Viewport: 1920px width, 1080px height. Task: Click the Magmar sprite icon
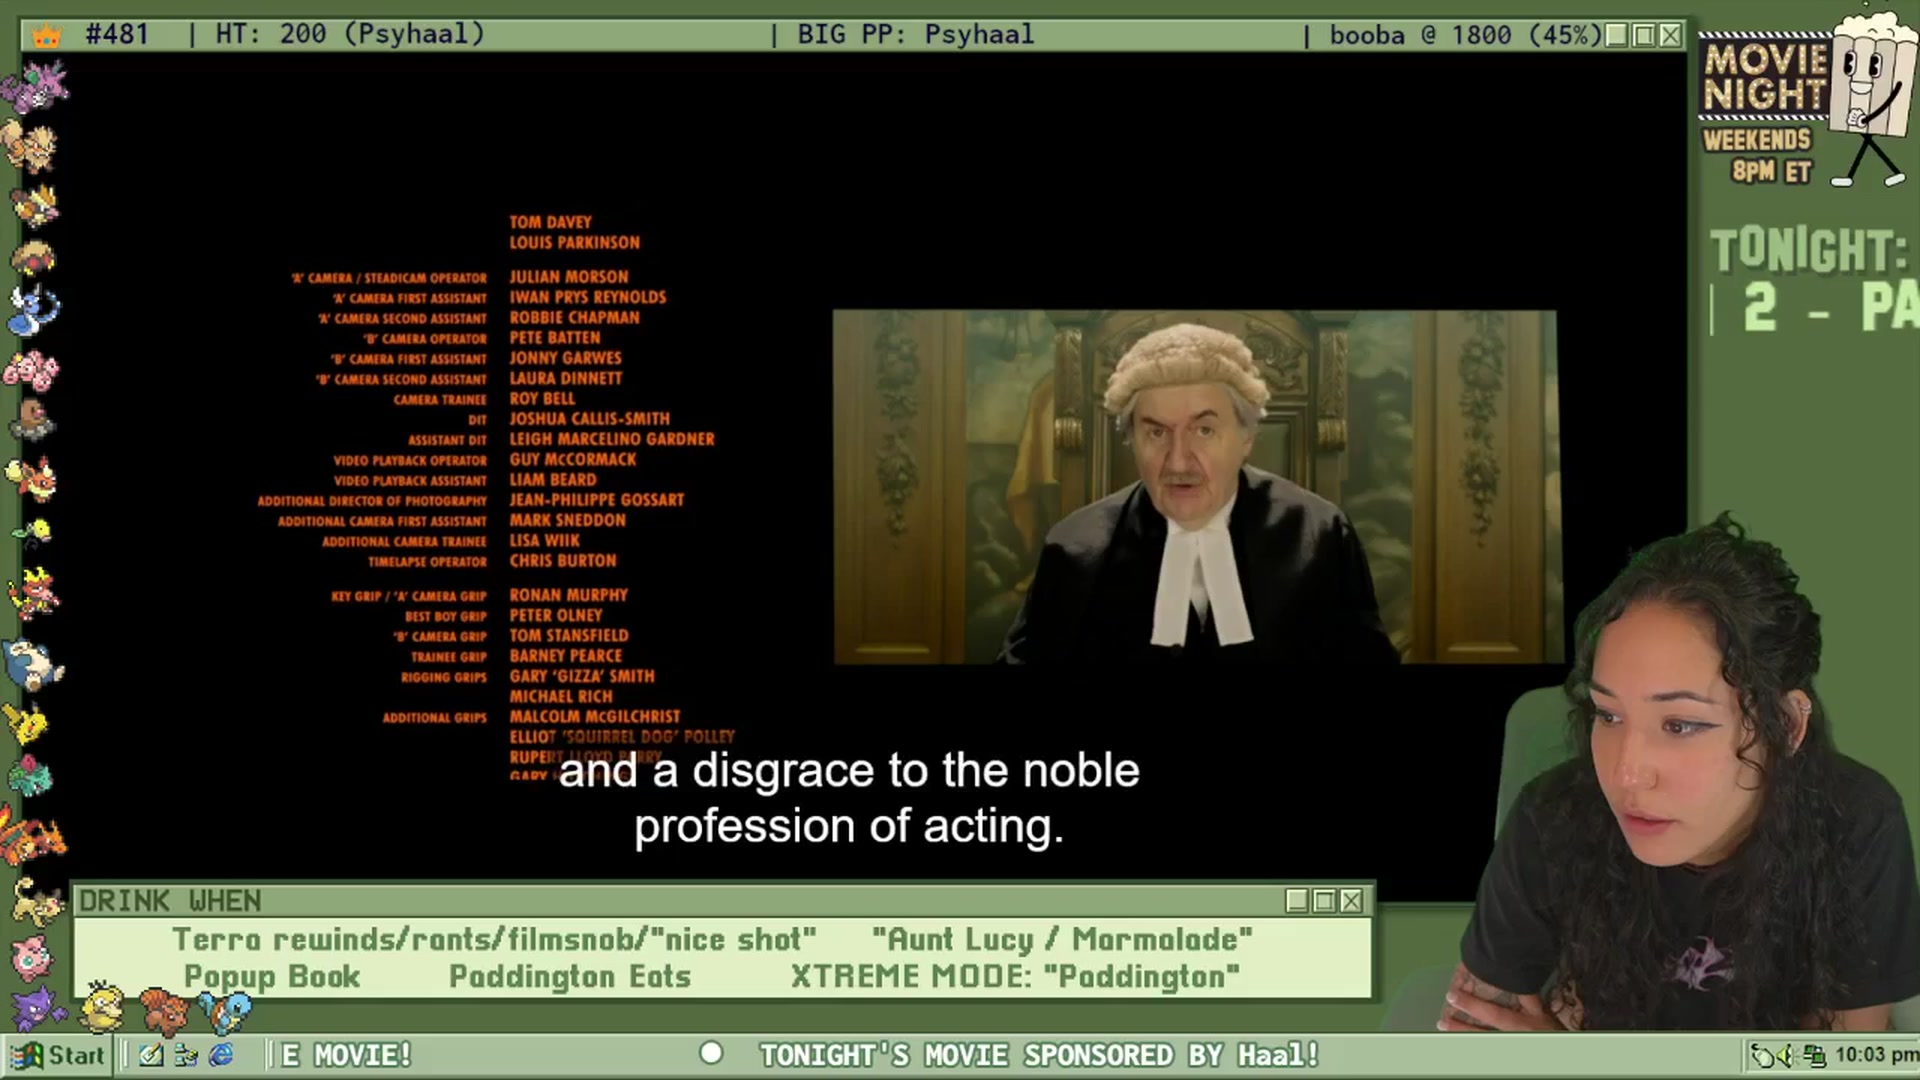[x=34, y=592]
